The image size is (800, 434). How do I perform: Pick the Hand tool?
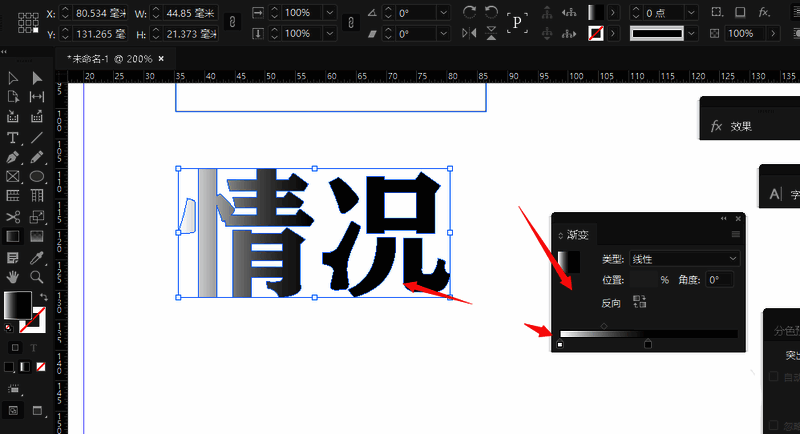click(x=13, y=276)
